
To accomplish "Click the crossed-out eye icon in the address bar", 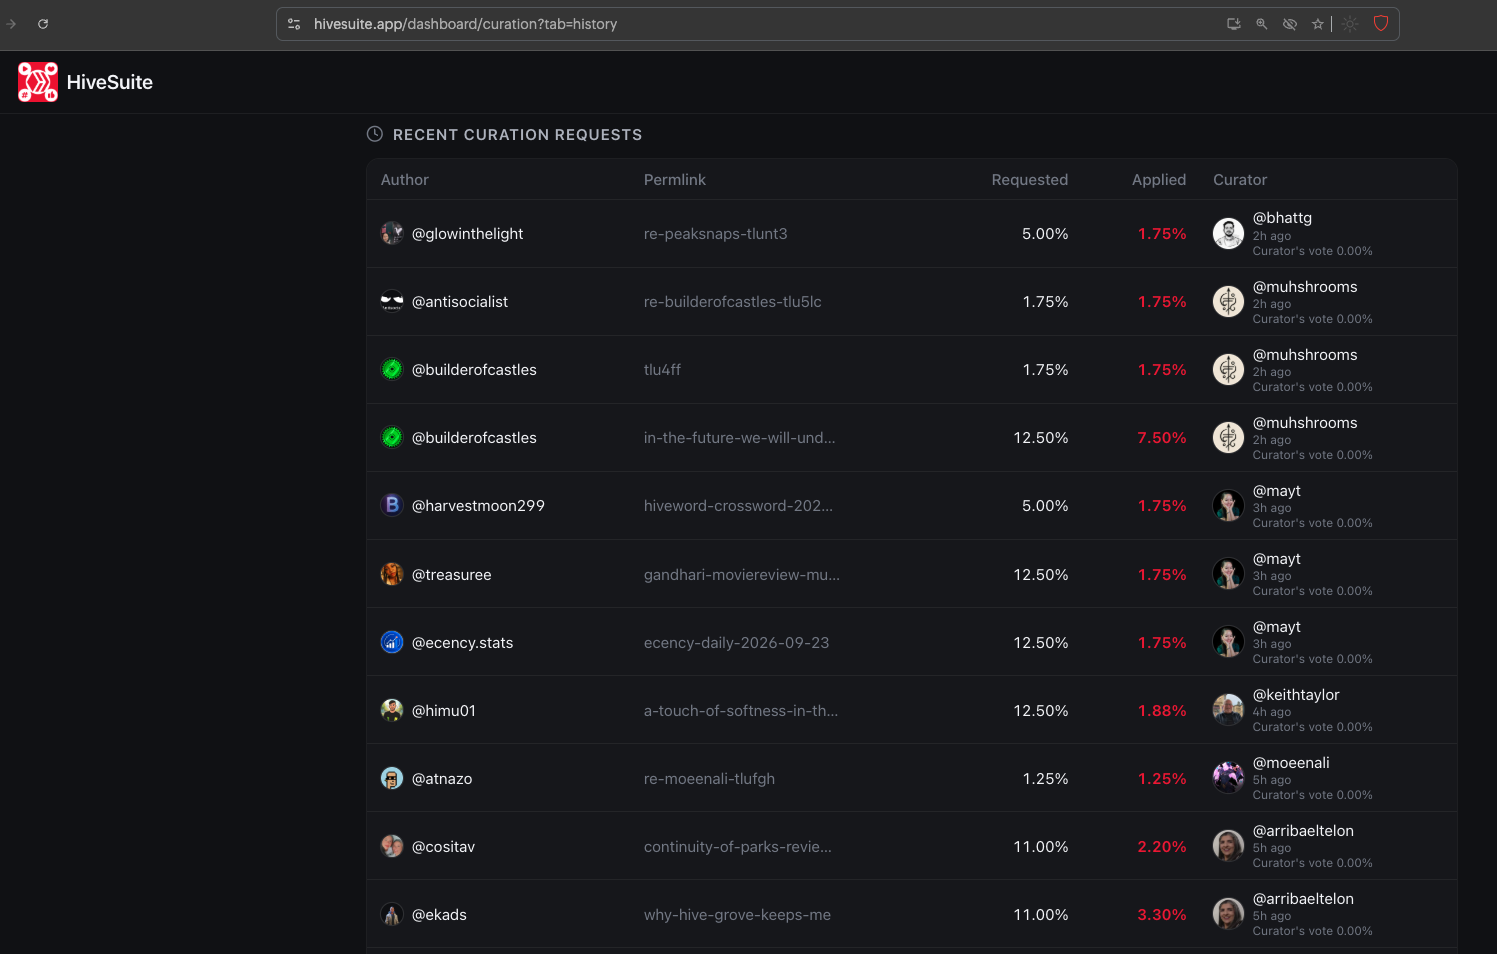I will pos(1290,24).
